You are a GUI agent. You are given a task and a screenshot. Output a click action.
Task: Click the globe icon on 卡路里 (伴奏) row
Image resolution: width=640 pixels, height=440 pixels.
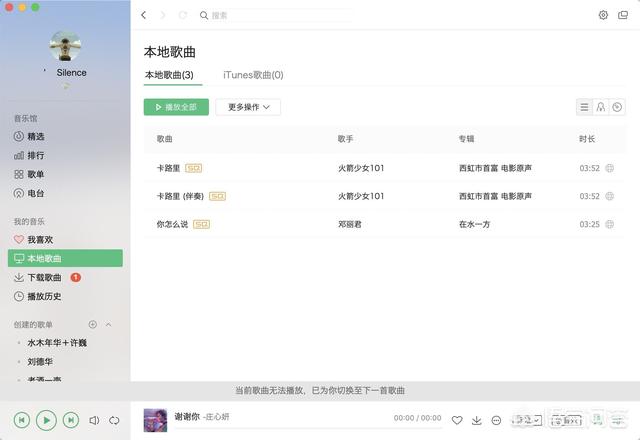point(609,196)
